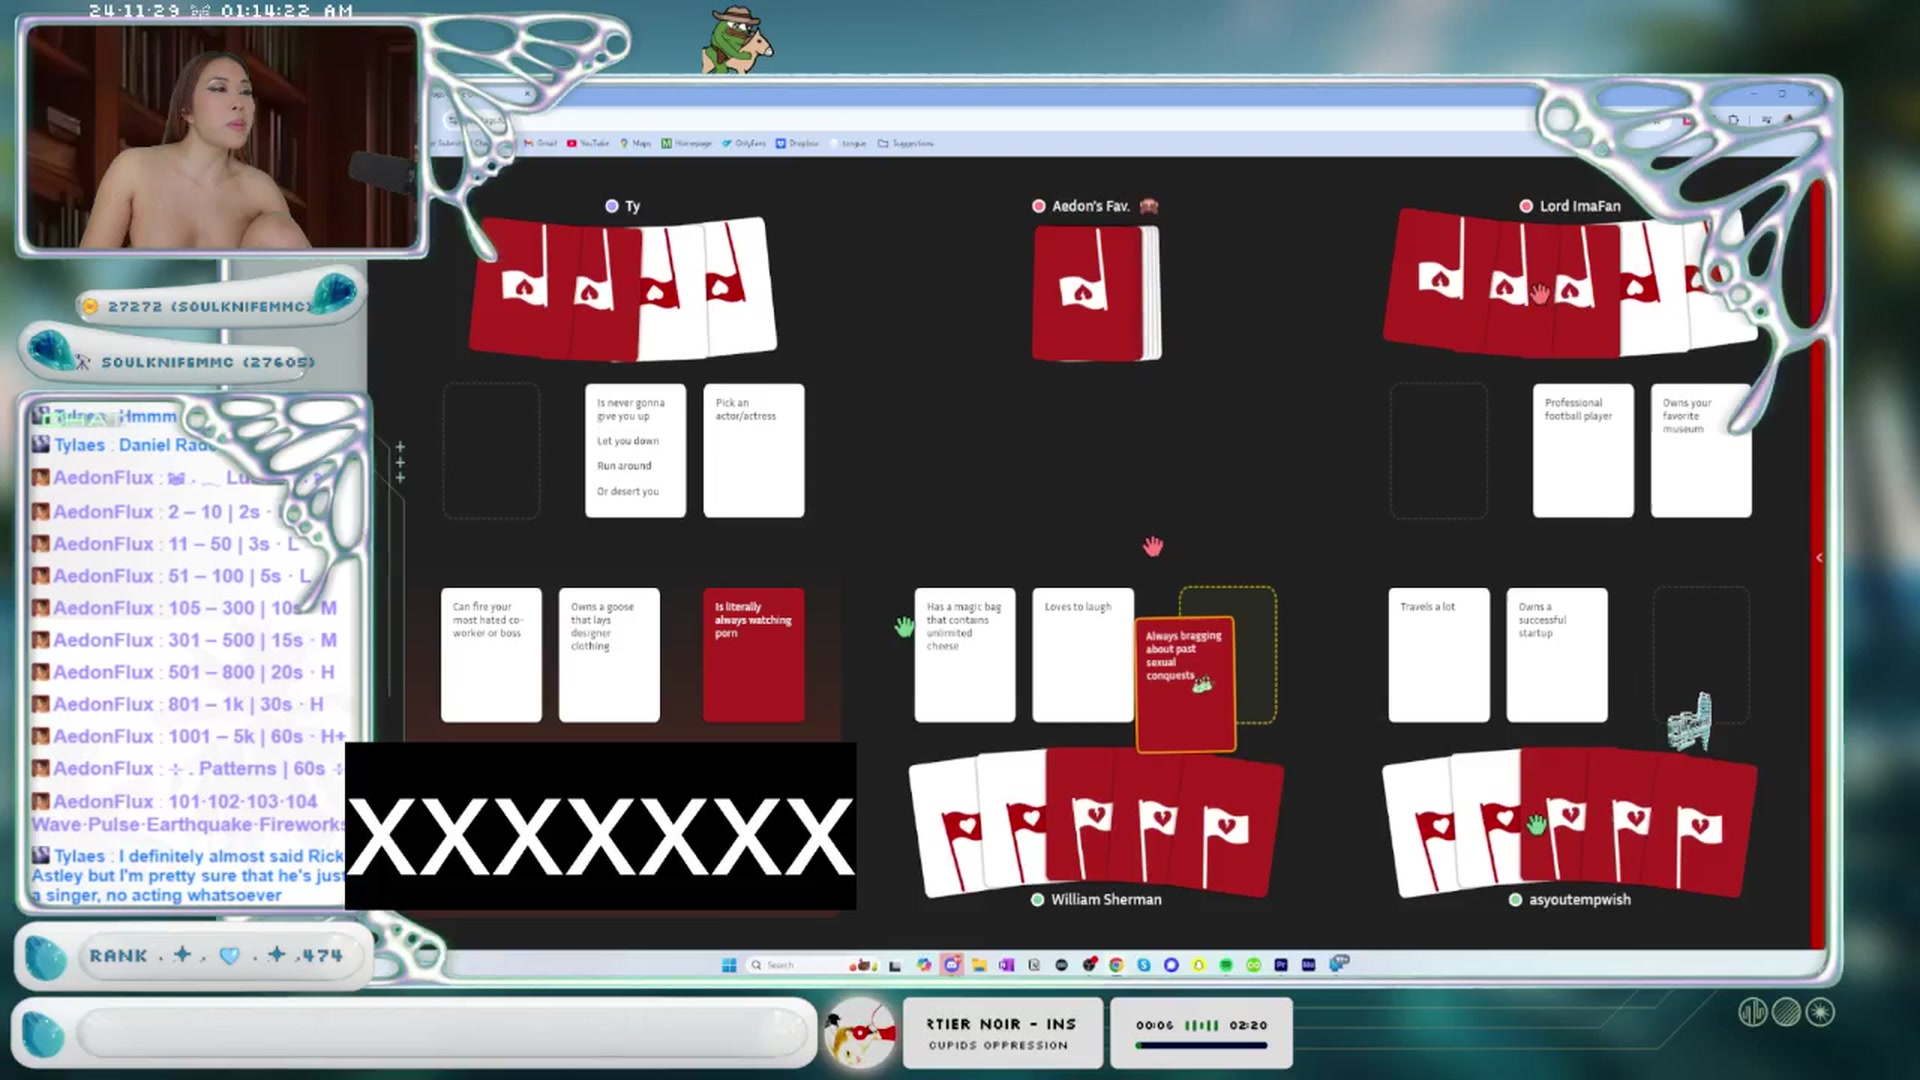Image resolution: width=1920 pixels, height=1080 pixels.
Task: Open Snapchat from the taskbar
Action: tap(1198, 965)
